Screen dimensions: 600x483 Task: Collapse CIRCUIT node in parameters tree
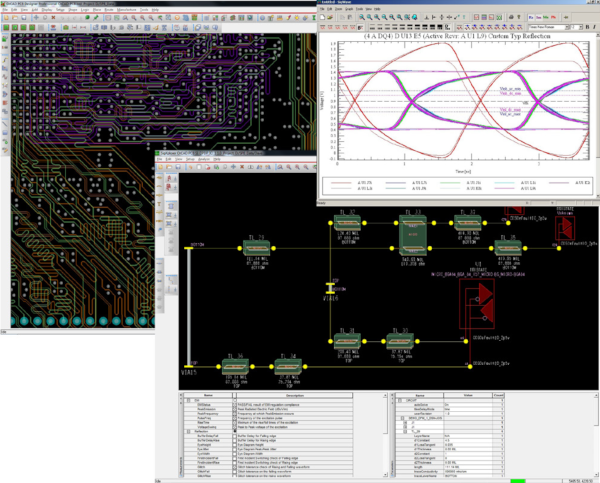point(400,401)
